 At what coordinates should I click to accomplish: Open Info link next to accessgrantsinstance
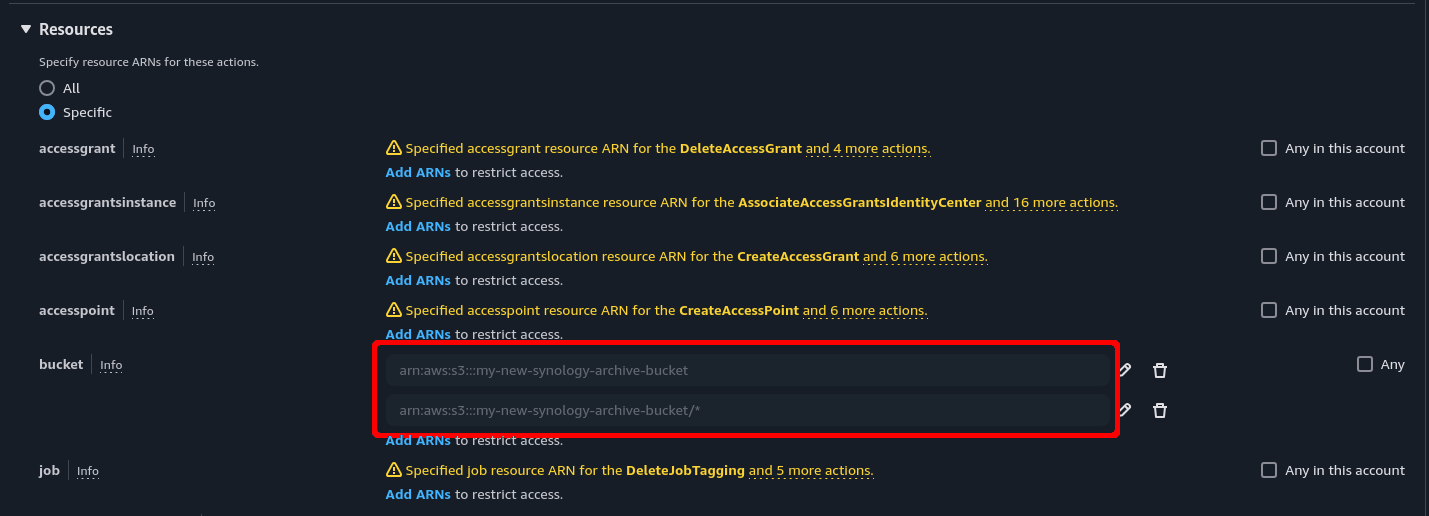204,203
